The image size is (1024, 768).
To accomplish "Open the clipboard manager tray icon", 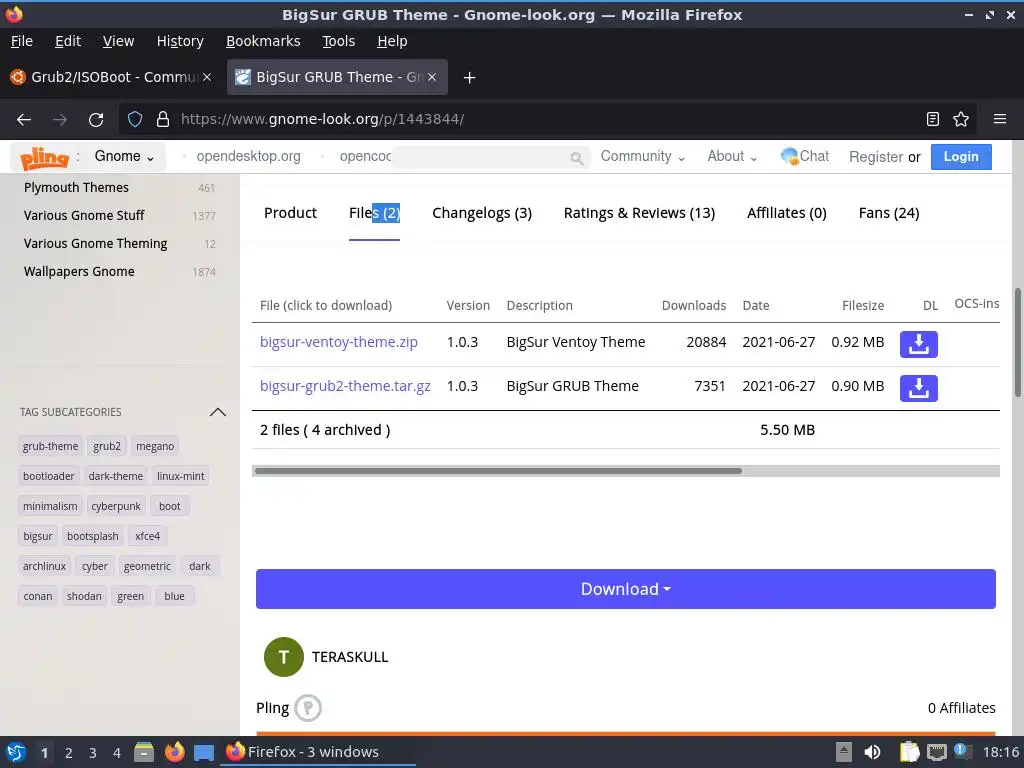I will click(909, 752).
